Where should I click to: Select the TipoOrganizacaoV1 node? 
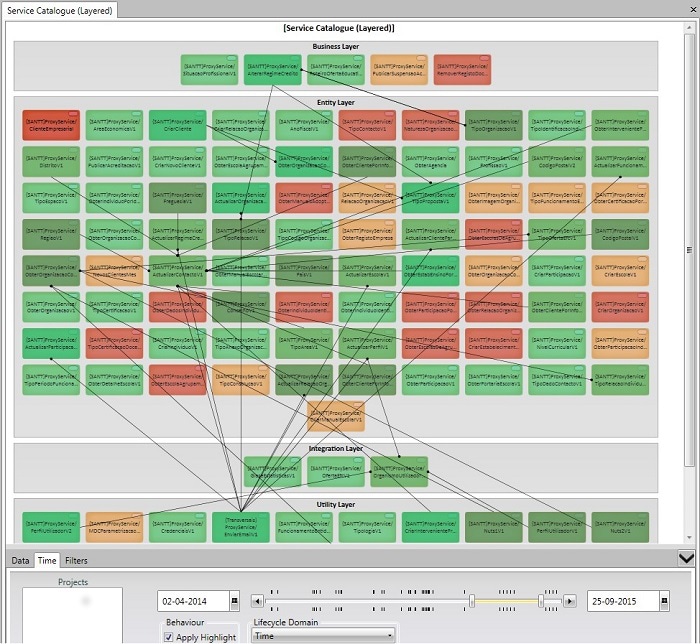click(x=494, y=125)
